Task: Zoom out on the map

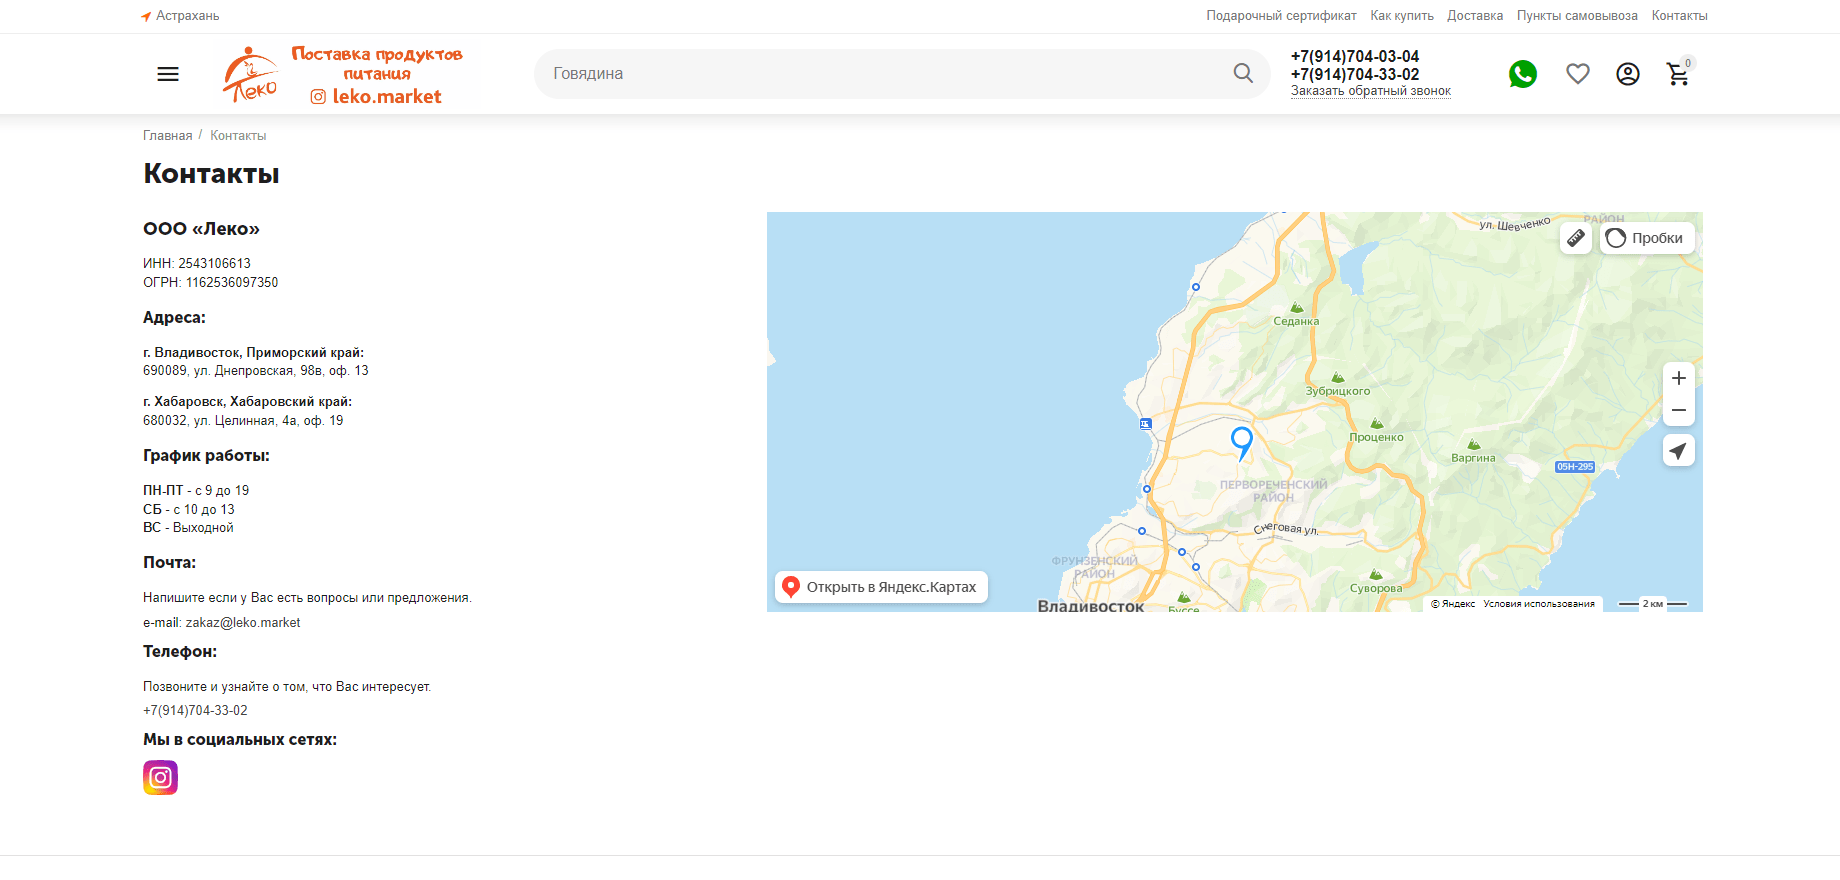Action: tap(1679, 410)
